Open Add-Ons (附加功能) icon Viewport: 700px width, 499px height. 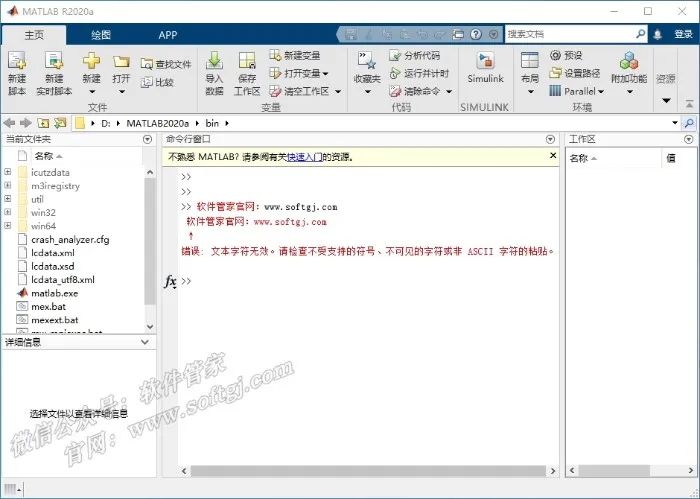pos(629,61)
